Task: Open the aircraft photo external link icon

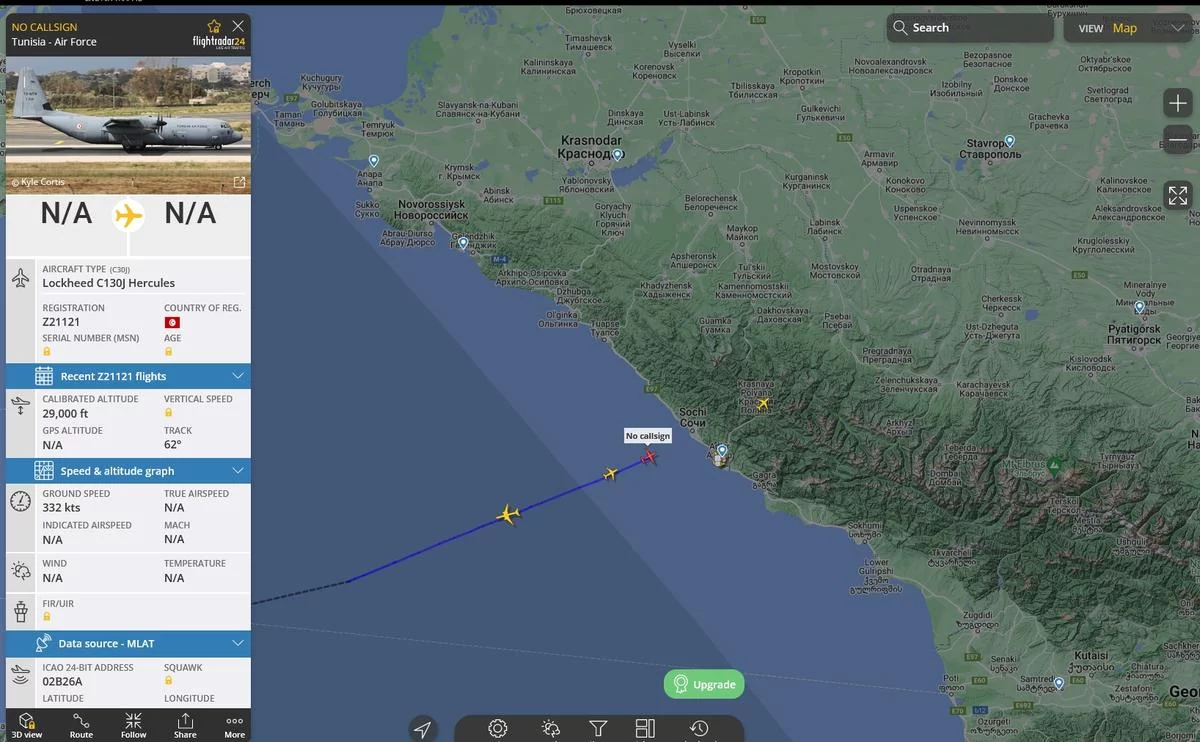Action: click(x=239, y=182)
